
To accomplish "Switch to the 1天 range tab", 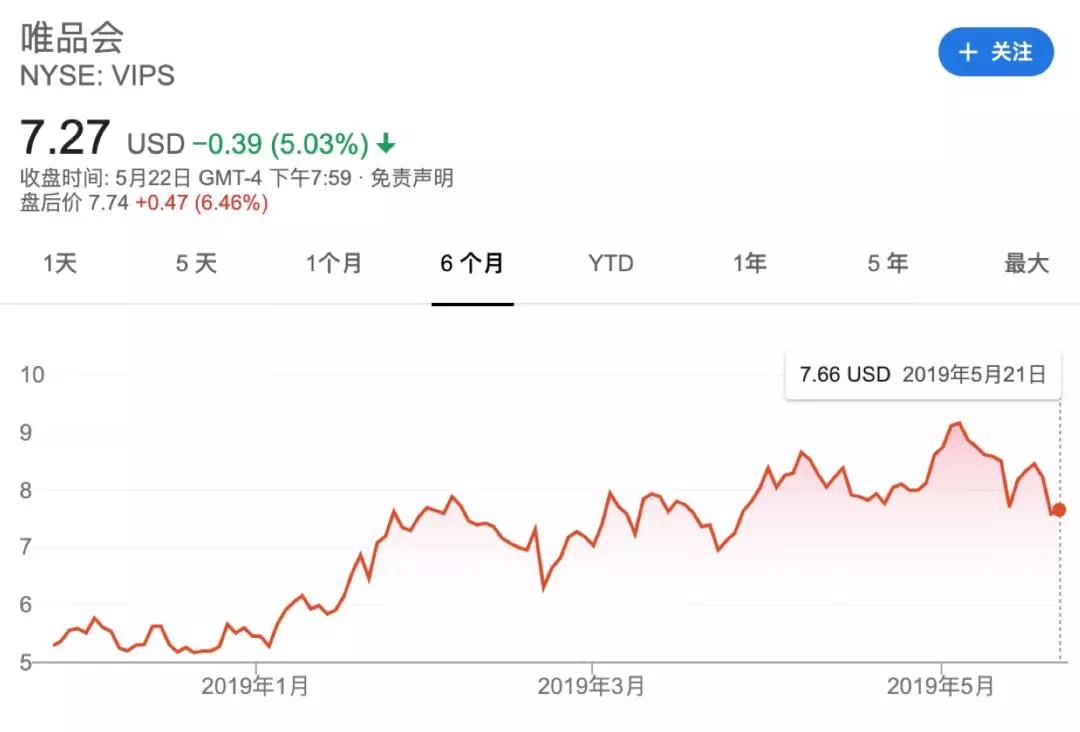I will pyautogui.click(x=59, y=264).
